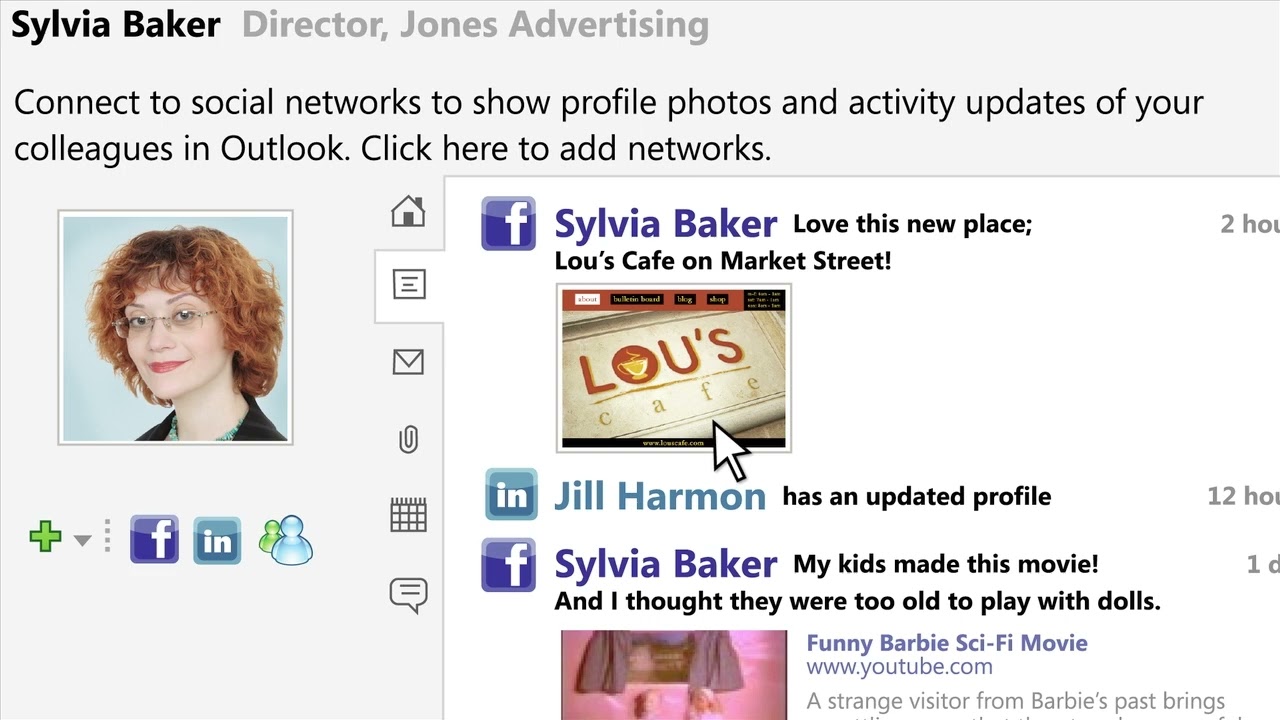Screen dimensions: 1280x720
Task: Open Sylvia Baker name on Lou's Cafe post
Action: point(665,224)
